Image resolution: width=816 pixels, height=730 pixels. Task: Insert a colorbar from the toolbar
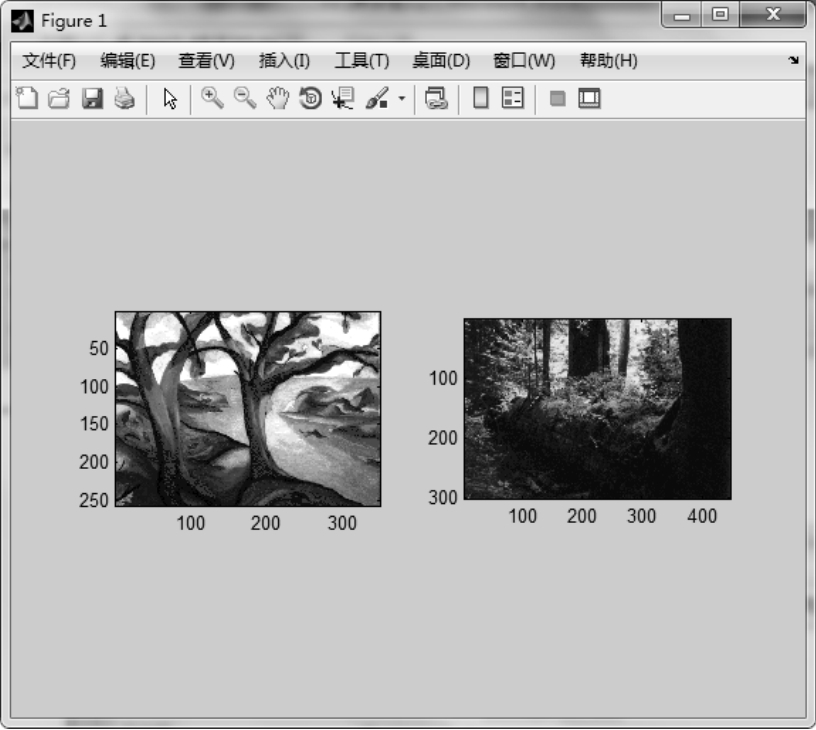tap(481, 98)
